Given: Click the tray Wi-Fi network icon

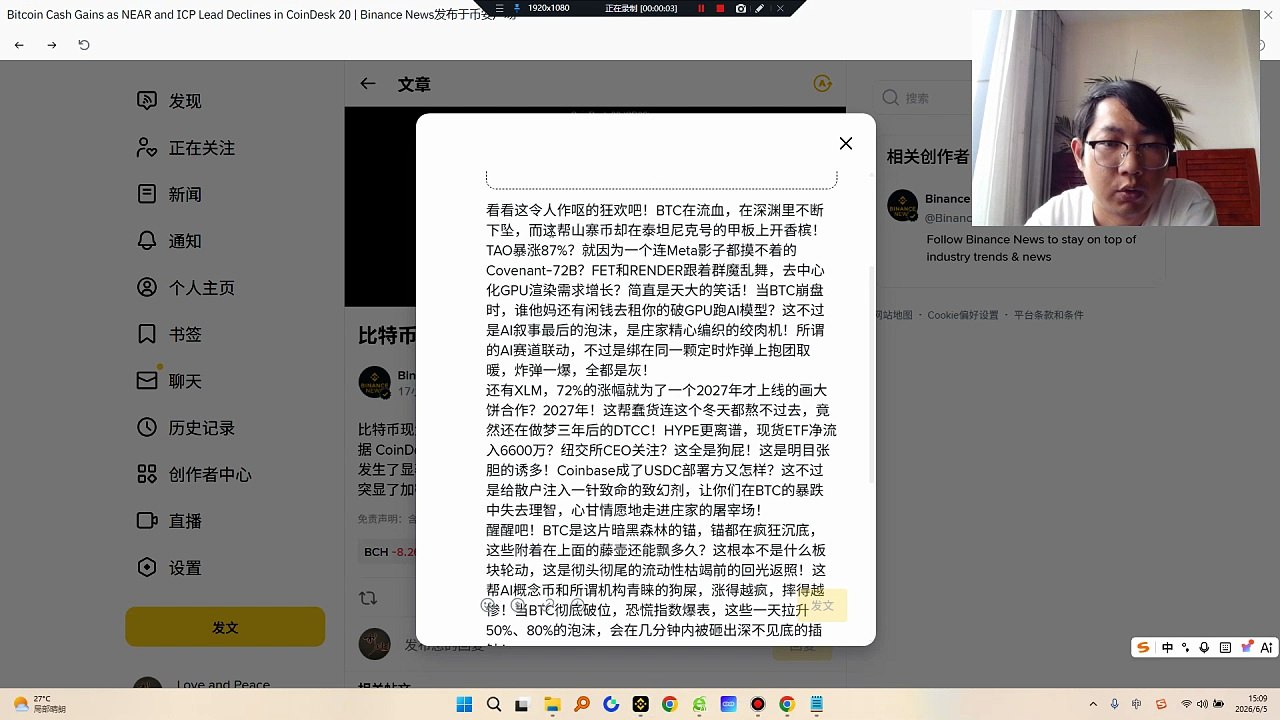Looking at the screenshot, I should [x=1186, y=704].
